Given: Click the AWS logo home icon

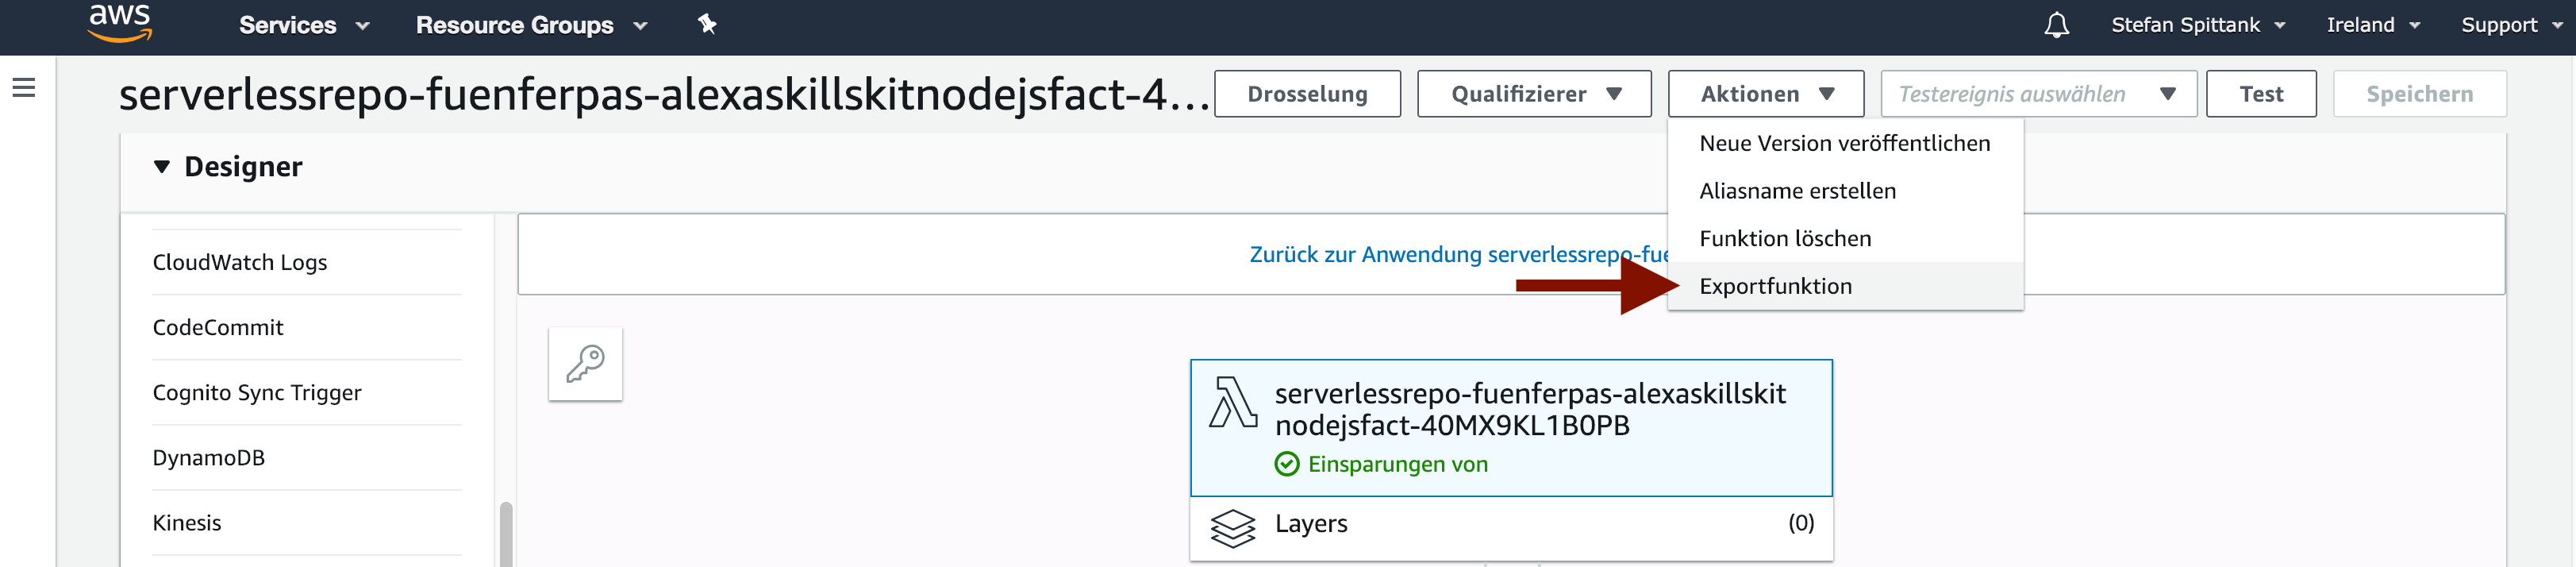Looking at the screenshot, I should pyautogui.click(x=120, y=23).
